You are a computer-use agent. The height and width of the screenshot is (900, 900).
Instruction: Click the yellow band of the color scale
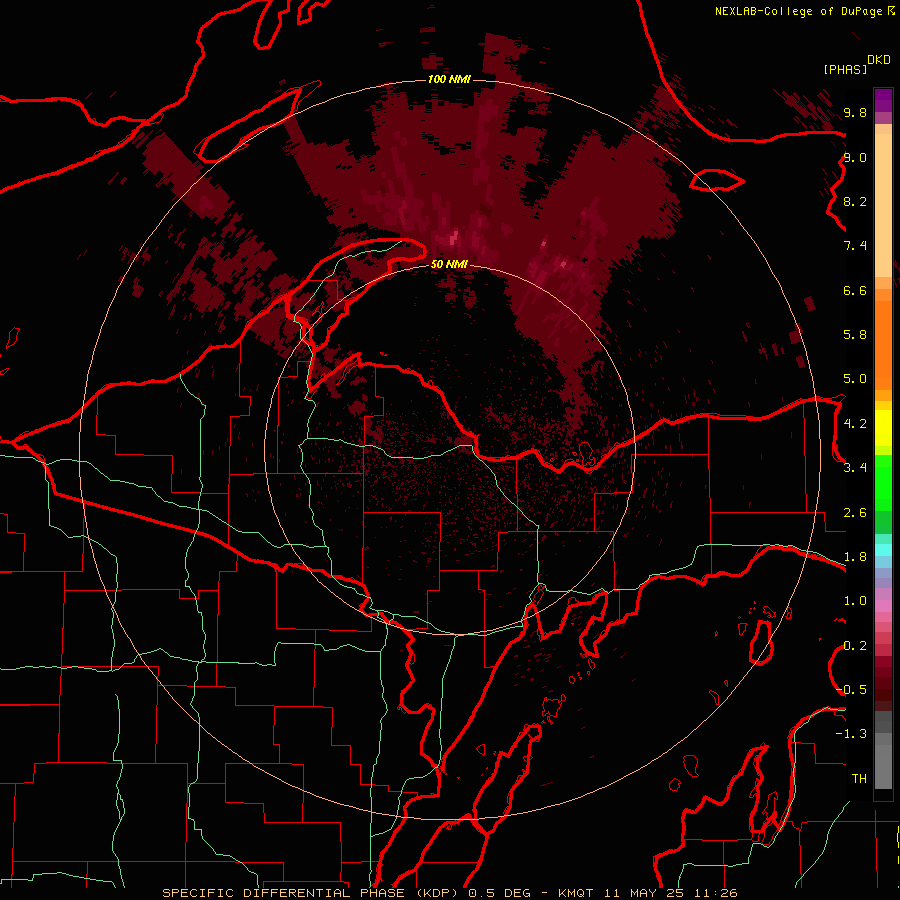point(883,428)
